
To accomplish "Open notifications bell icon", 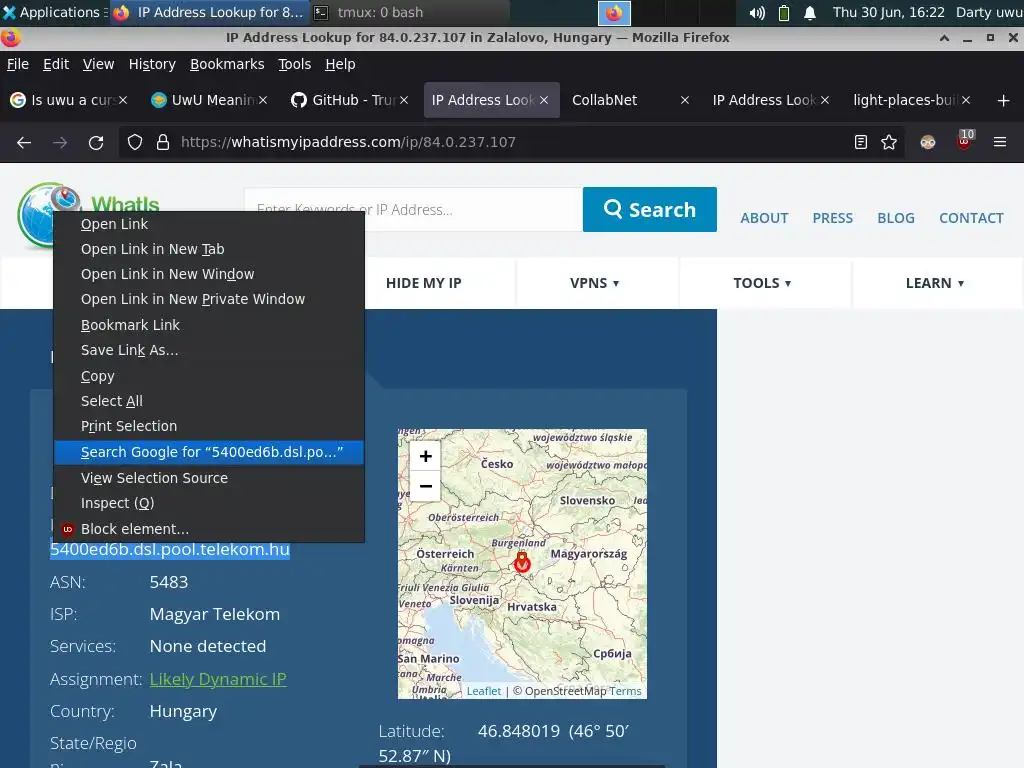I will pos(810,12).
